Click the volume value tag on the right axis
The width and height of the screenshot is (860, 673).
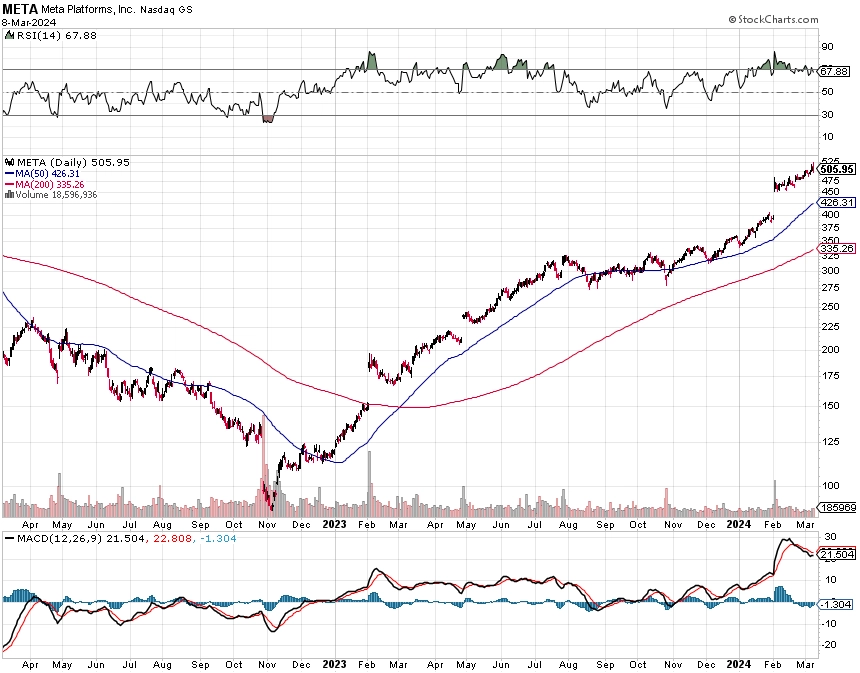tap(837, 507)
